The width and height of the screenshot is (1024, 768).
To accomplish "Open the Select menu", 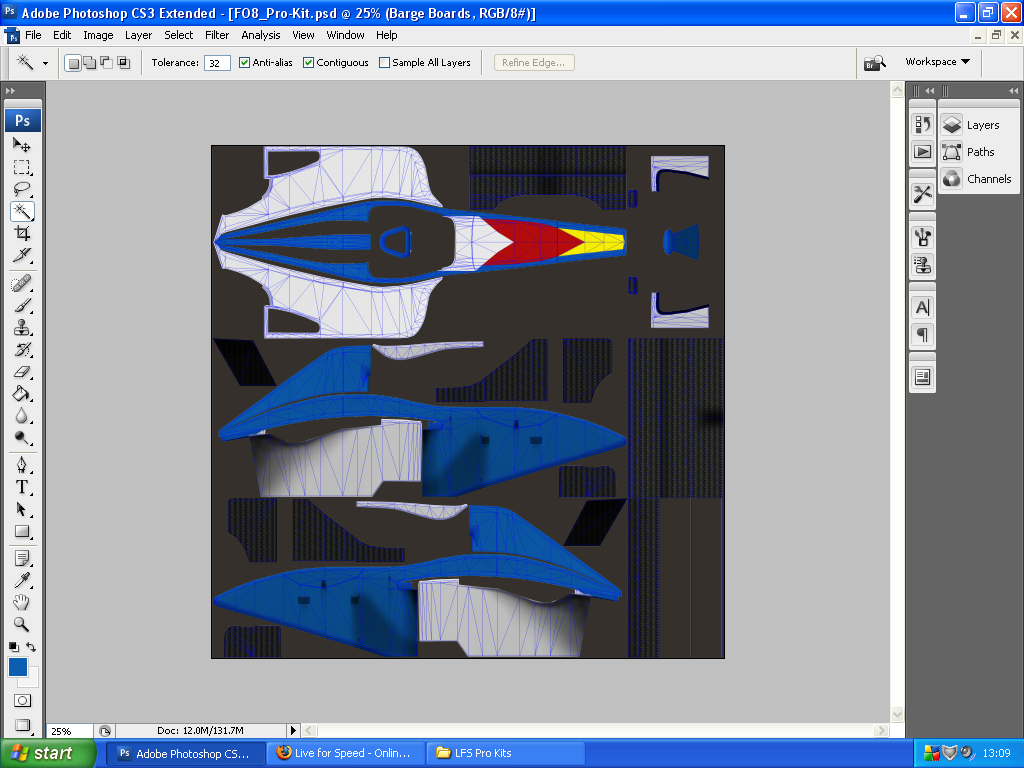I will point(178,35).
